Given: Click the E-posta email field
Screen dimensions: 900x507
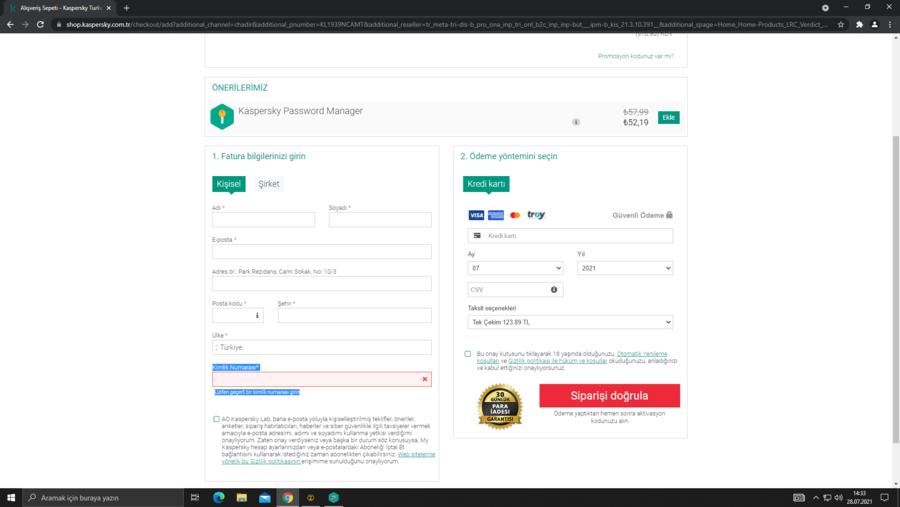Looking at the screenshot, I should tap(321, 251).
